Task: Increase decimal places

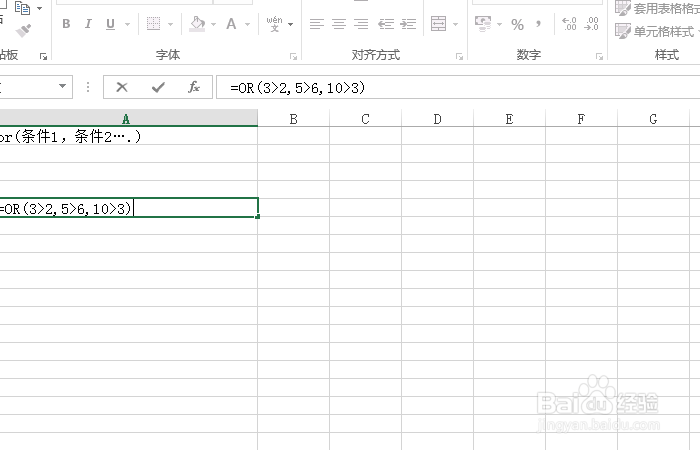Action: (569, 24)
